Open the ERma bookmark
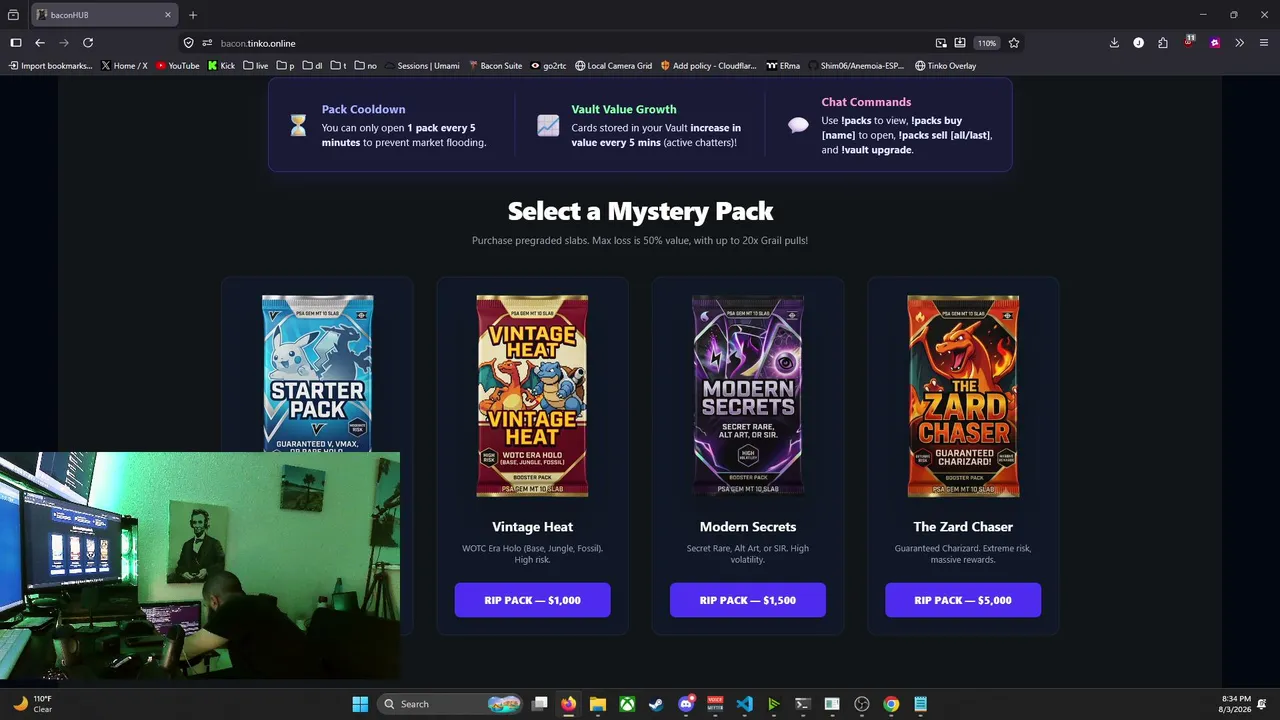The image size is (1280, 720). coord(784,66)
